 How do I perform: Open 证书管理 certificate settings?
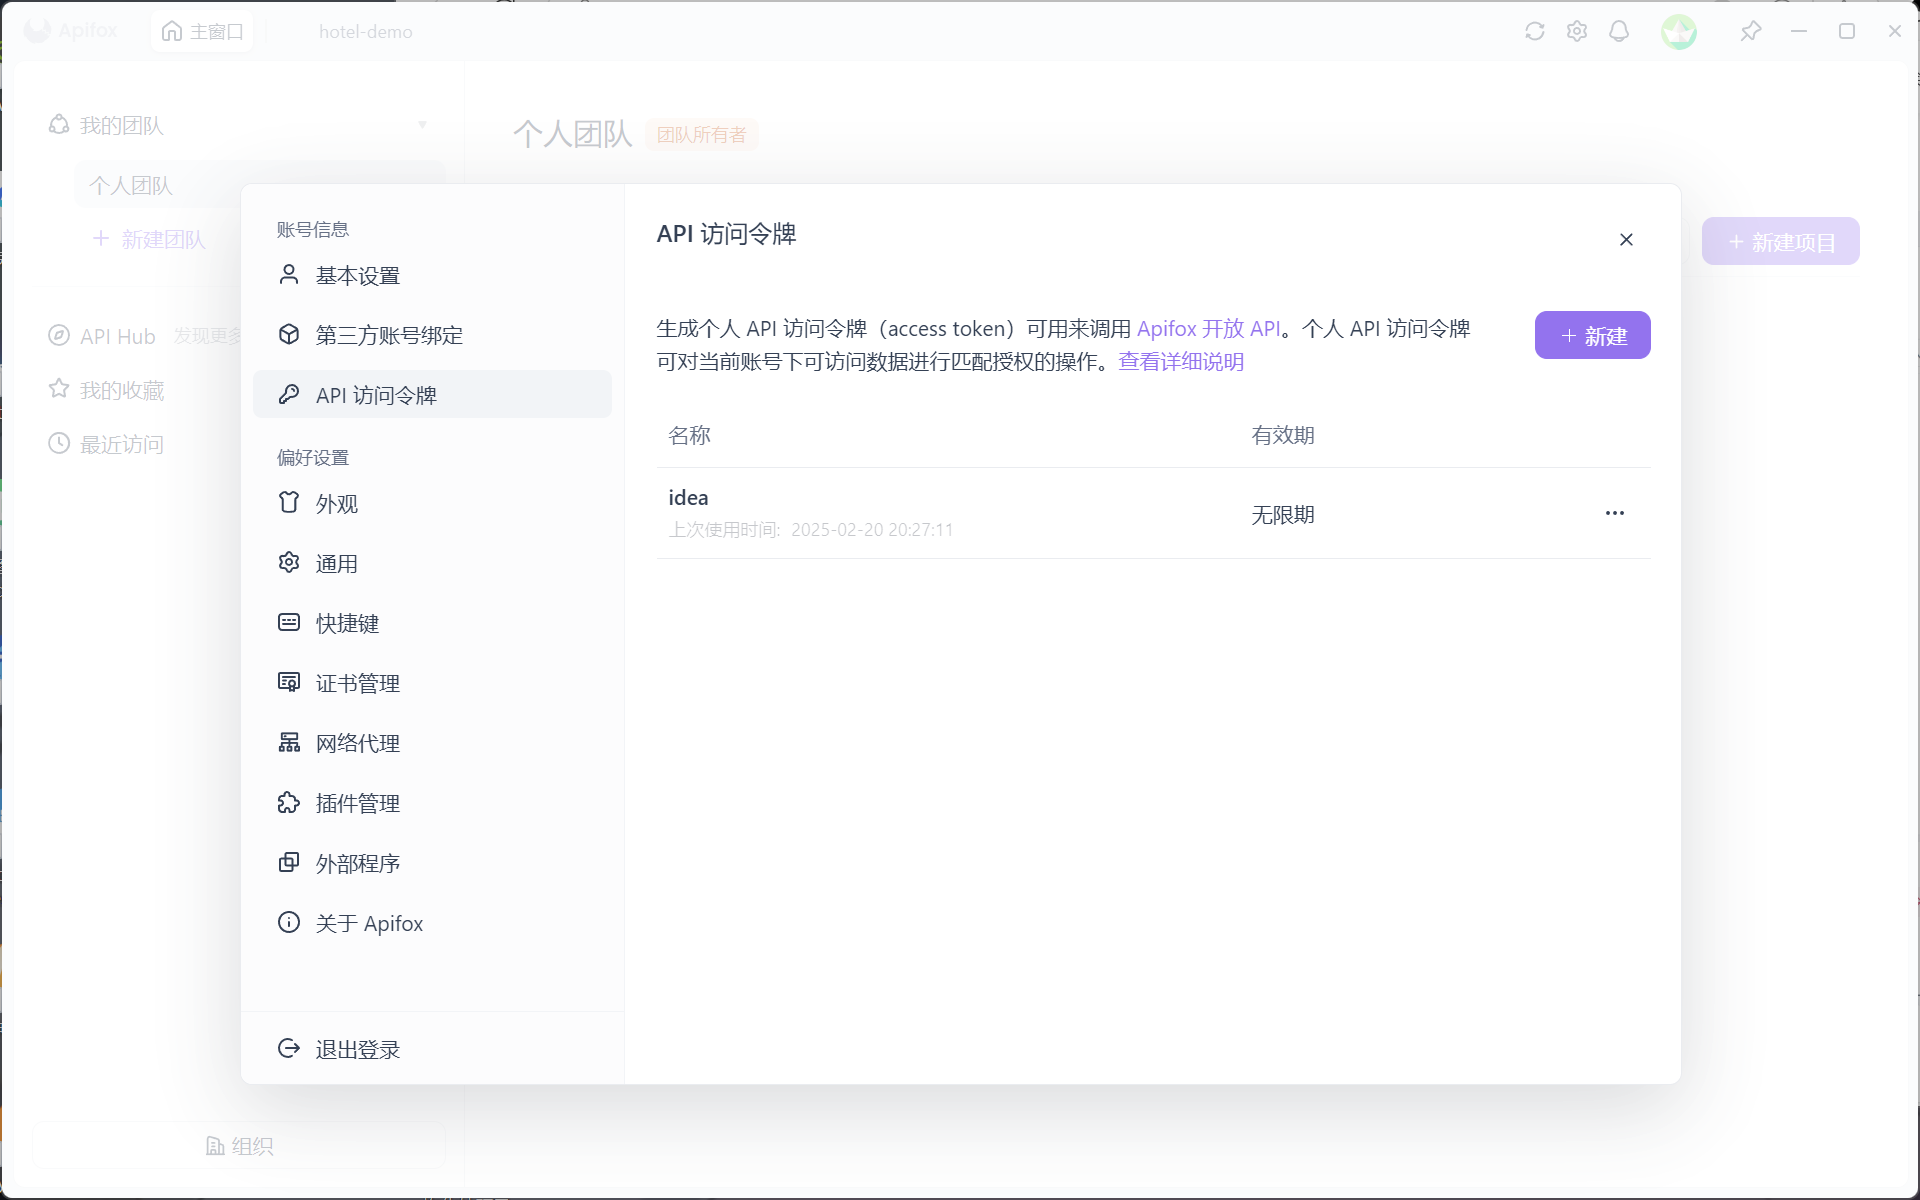click(x=357, y=683)
